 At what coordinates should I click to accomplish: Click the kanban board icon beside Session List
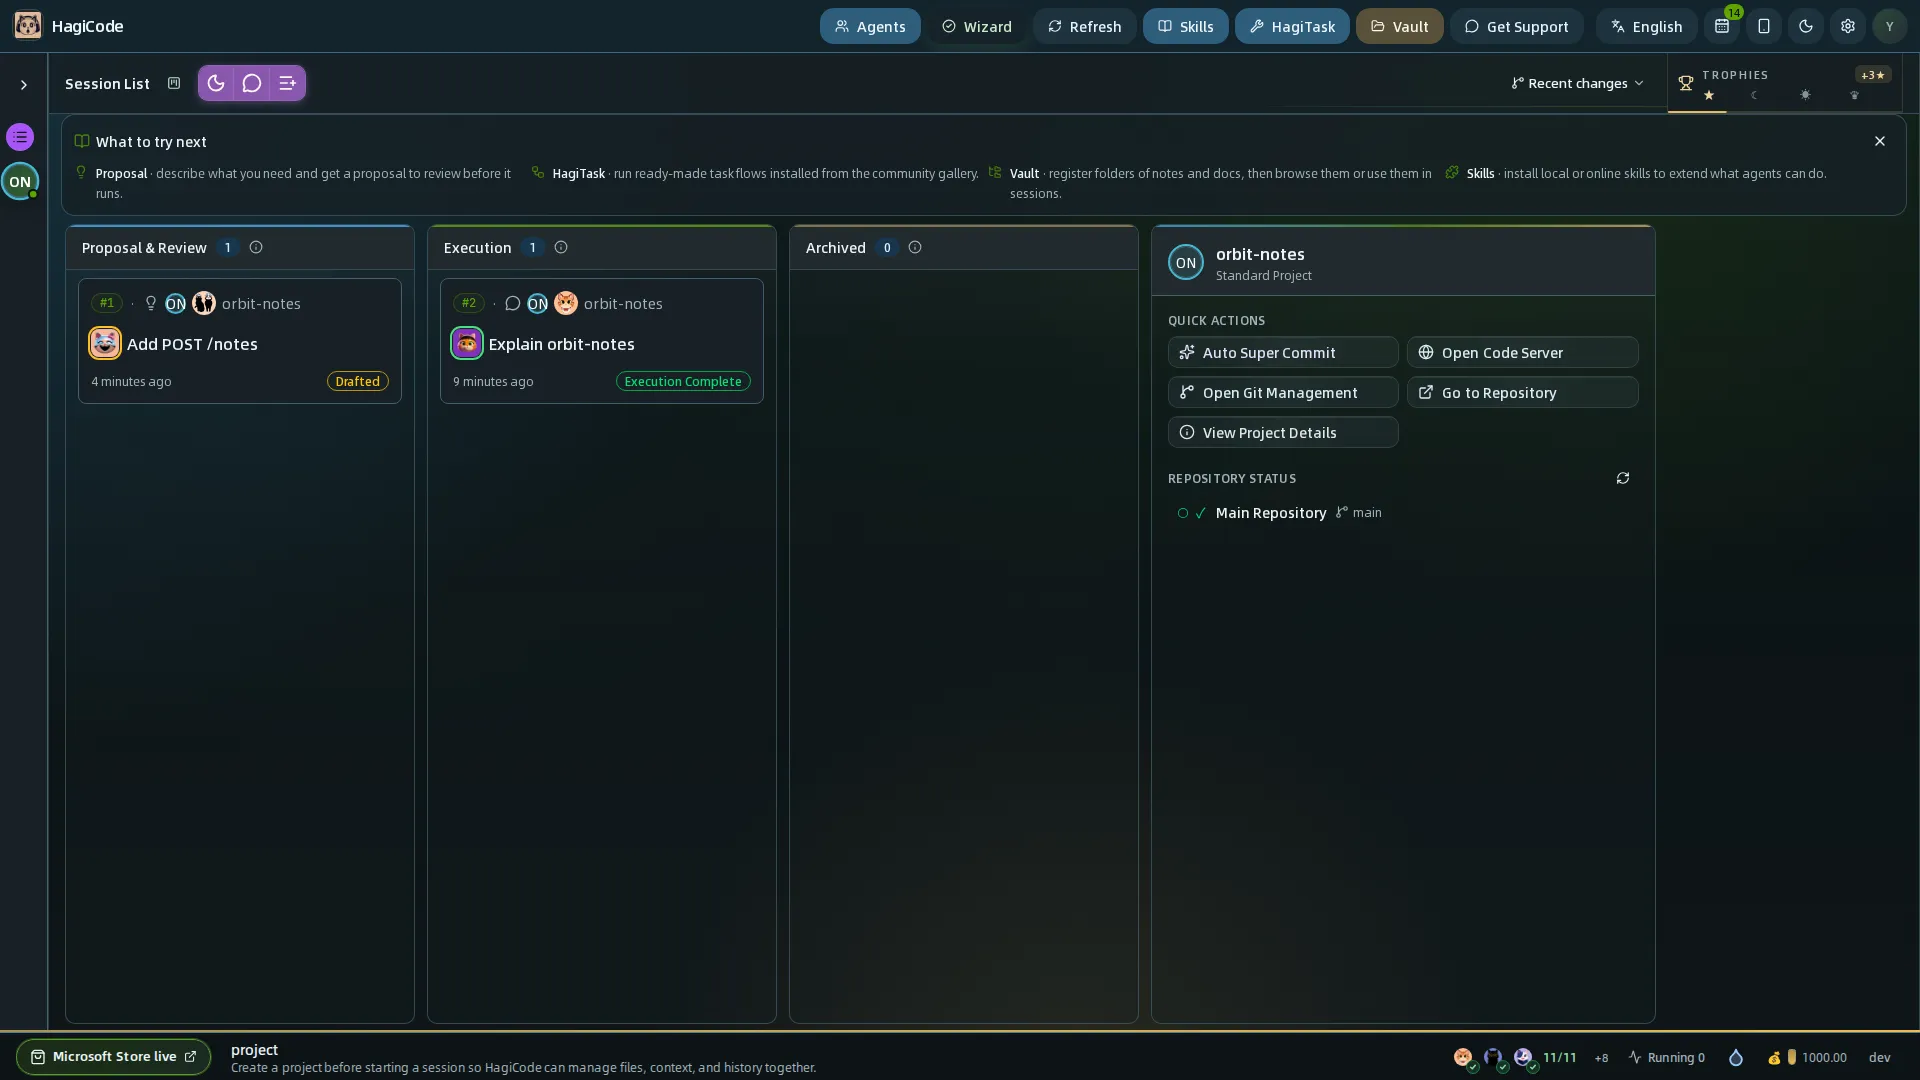click(x=174, y=83)
